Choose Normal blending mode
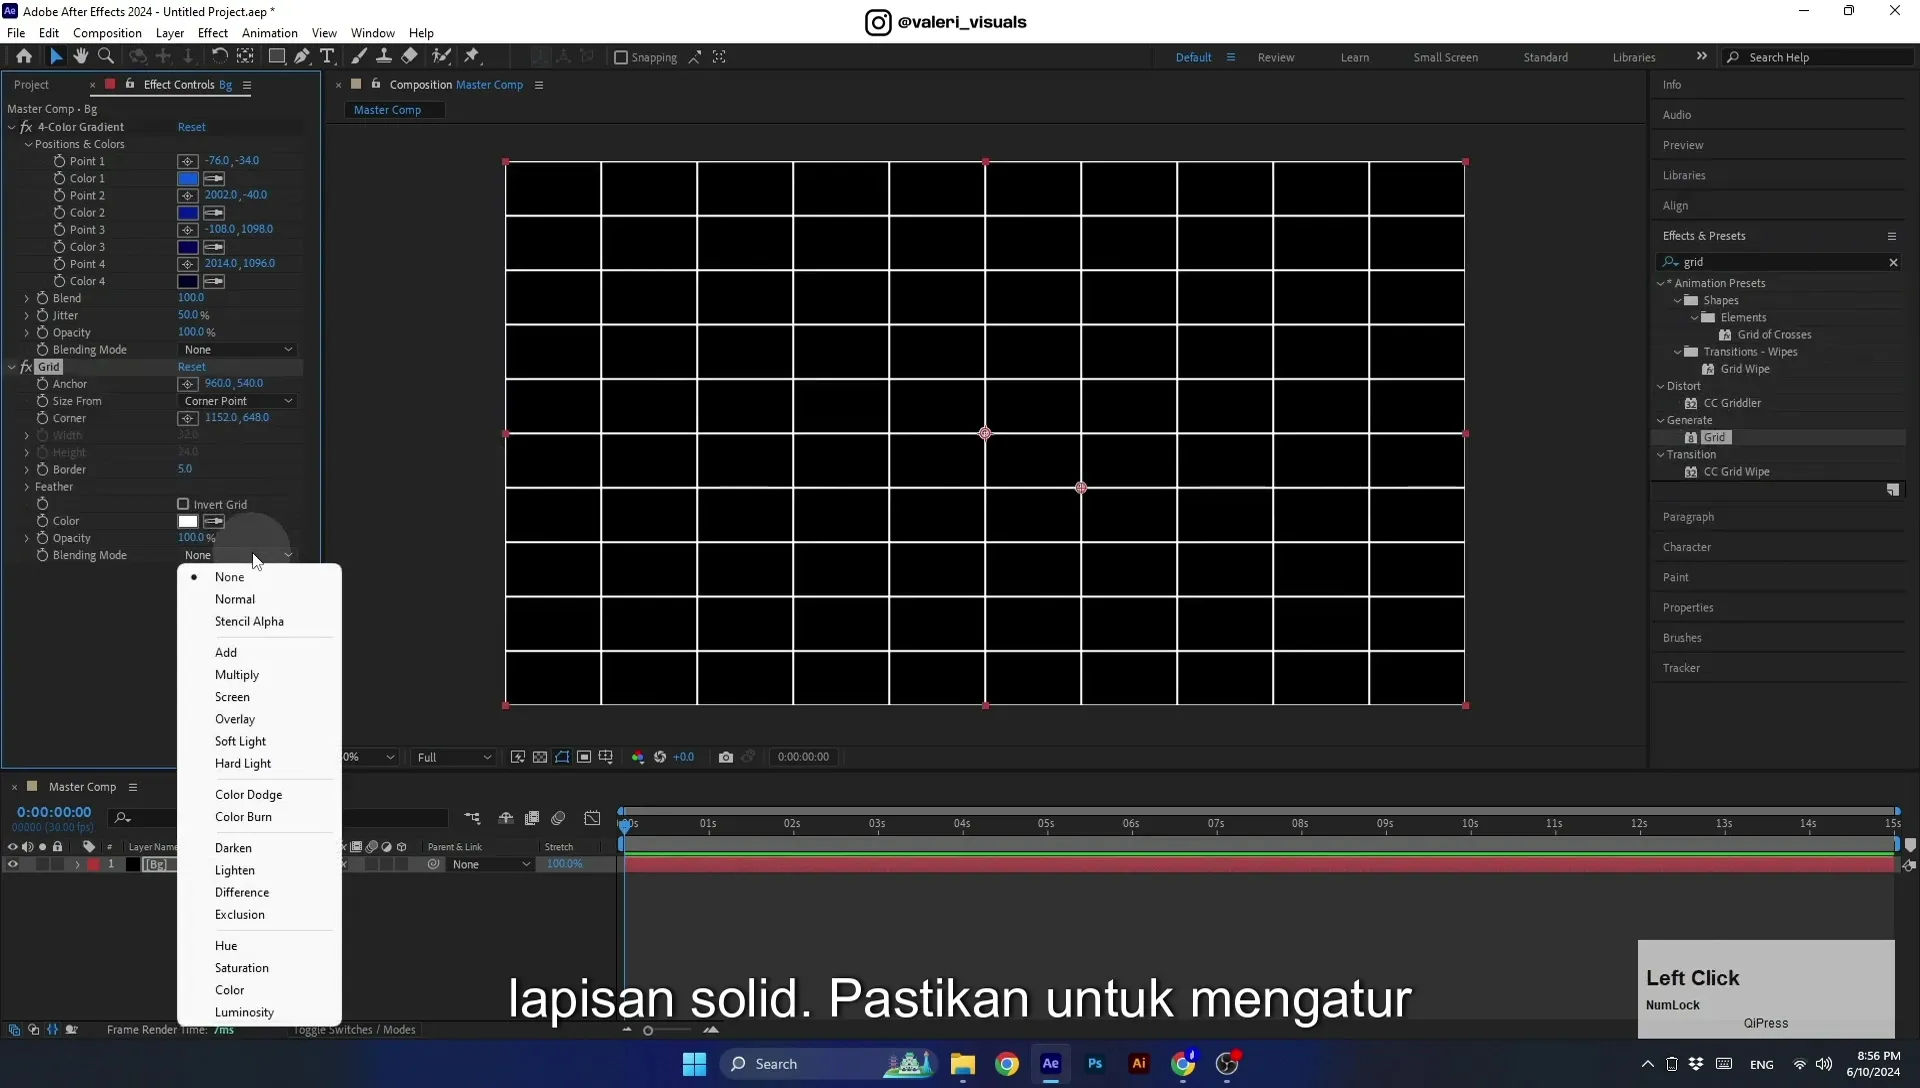Viewport: 1920px width, 1088px height. (235, 599)
